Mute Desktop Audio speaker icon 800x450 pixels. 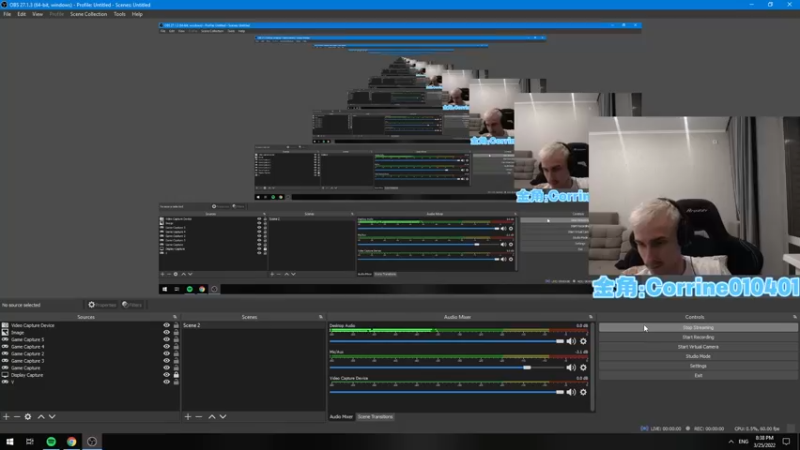(571, 341)
